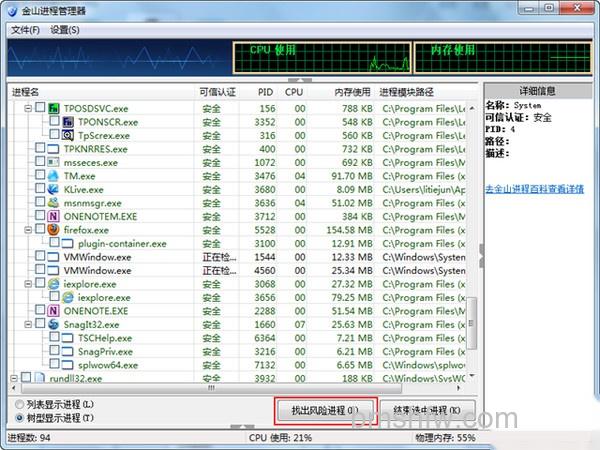Tick the checkbox for ONENOTE.EXE
600x450 pixels.
(40, 310)
